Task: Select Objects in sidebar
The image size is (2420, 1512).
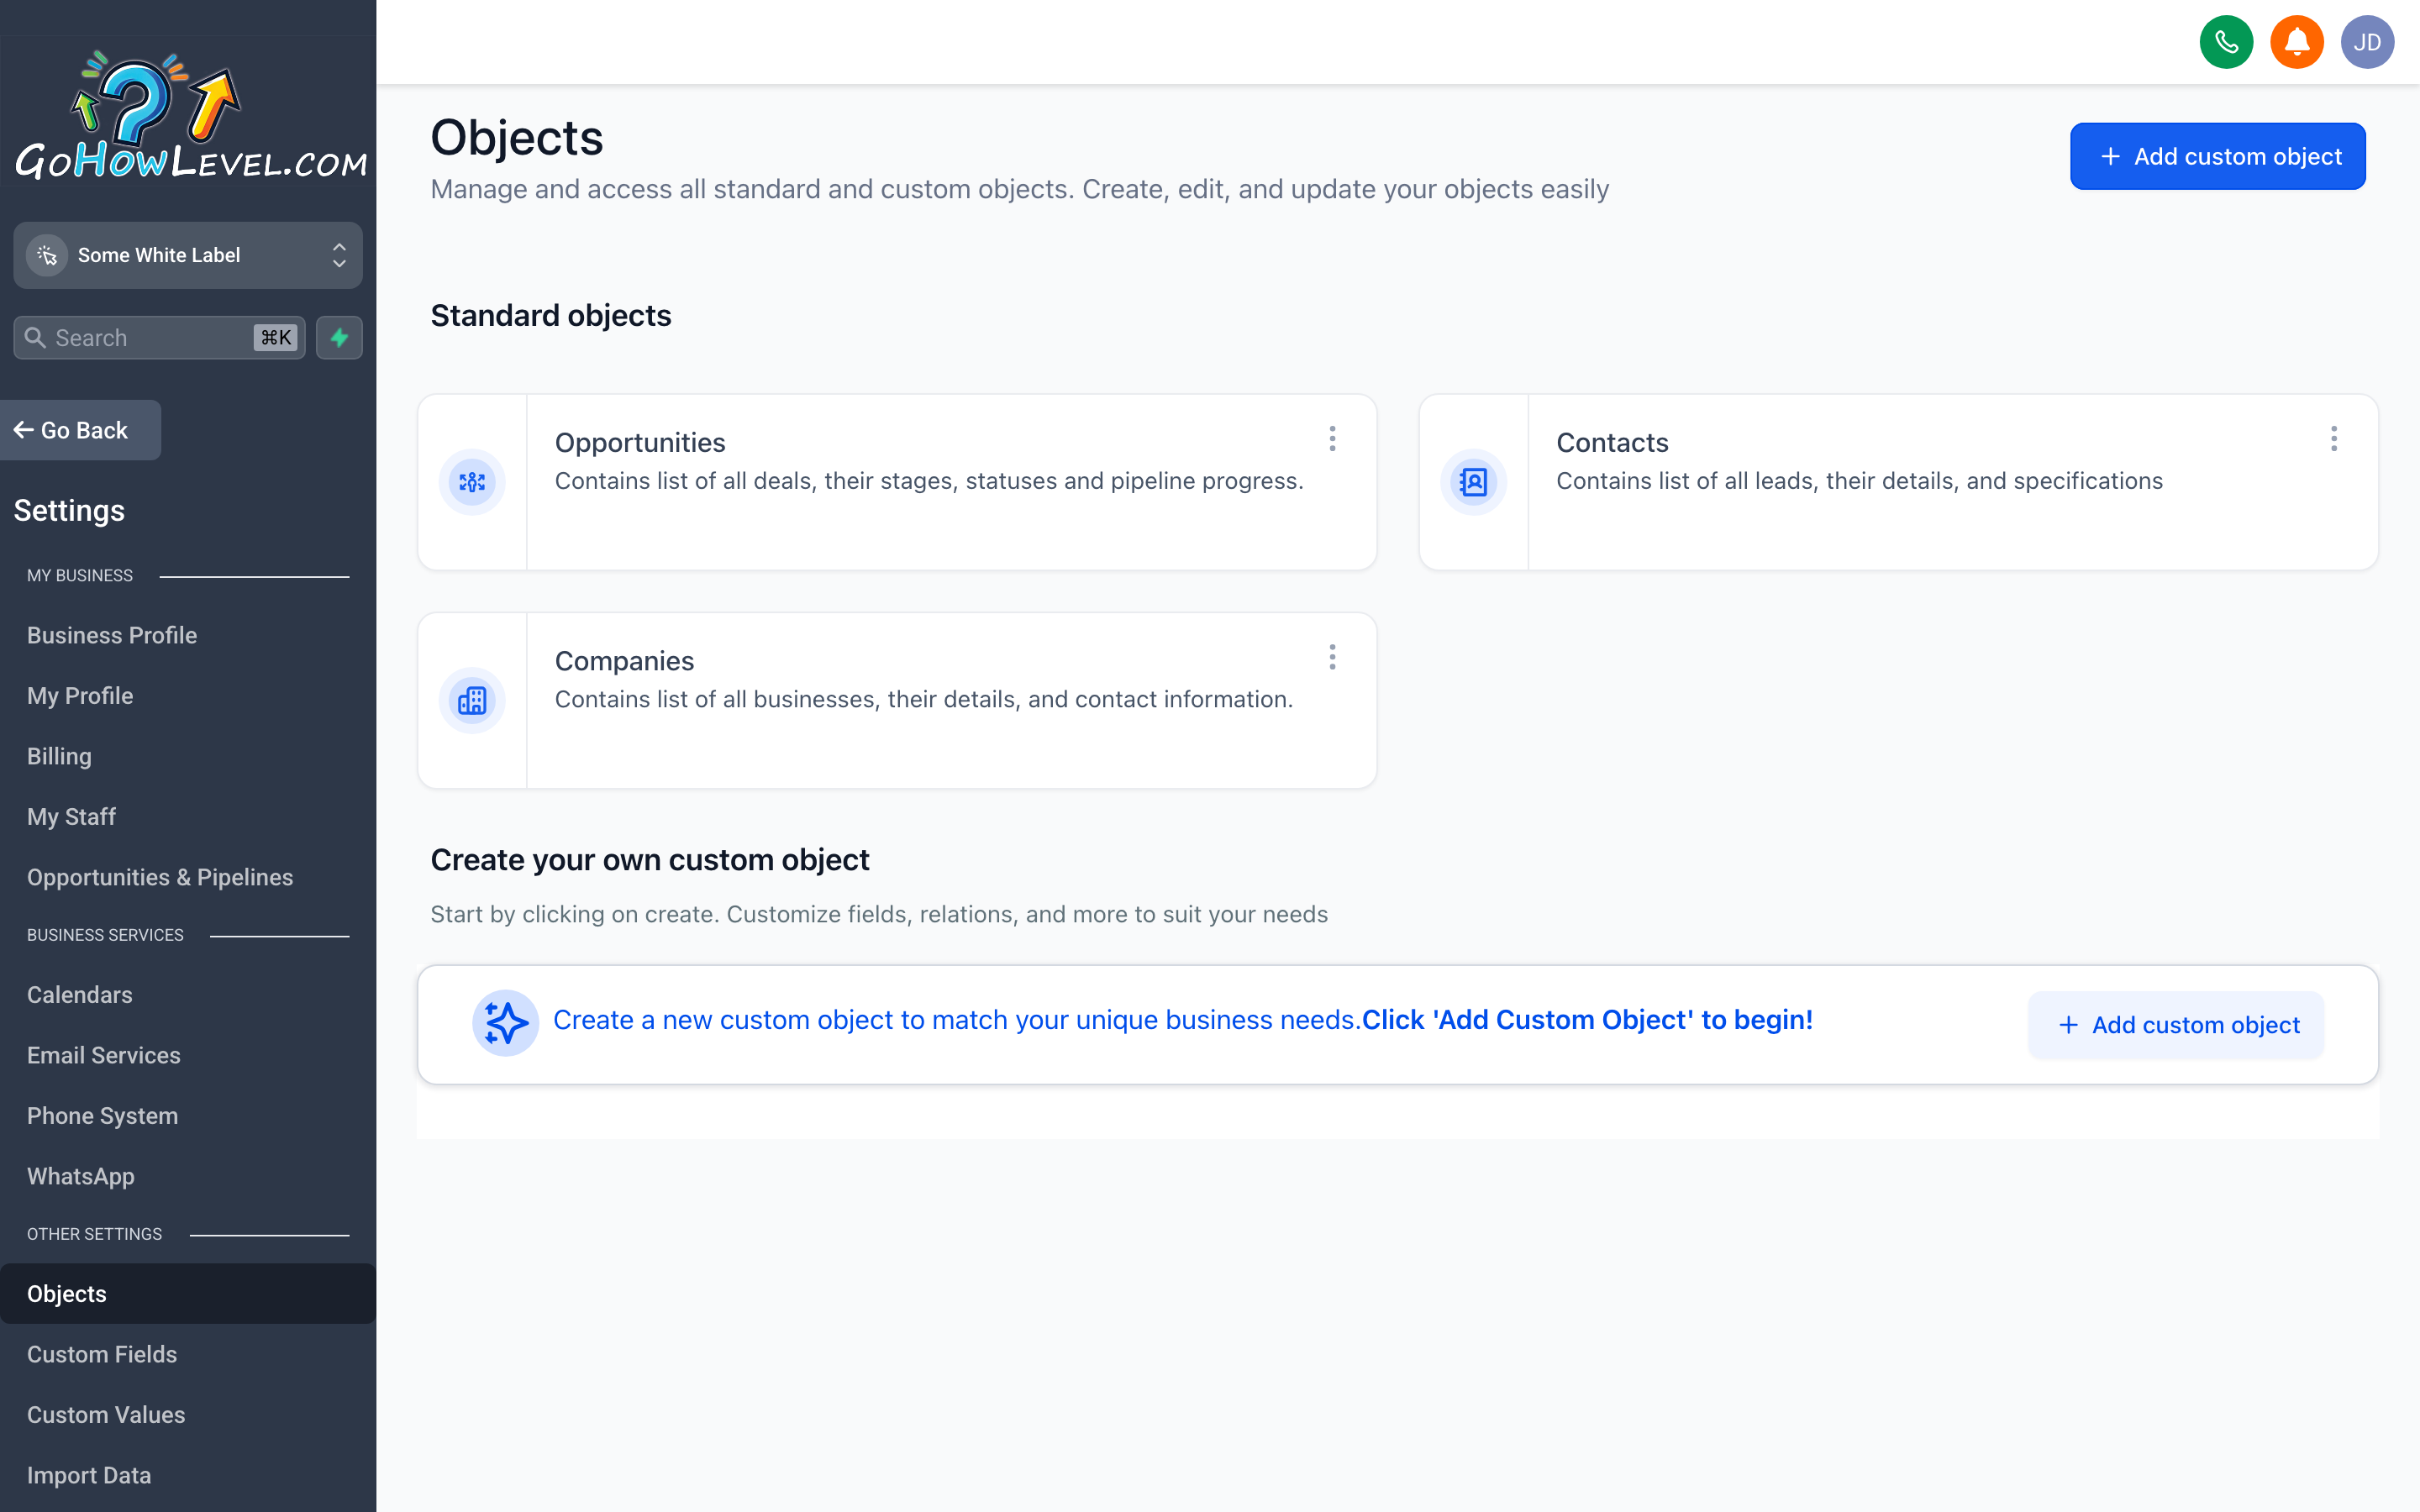Action: [188, 1294]
